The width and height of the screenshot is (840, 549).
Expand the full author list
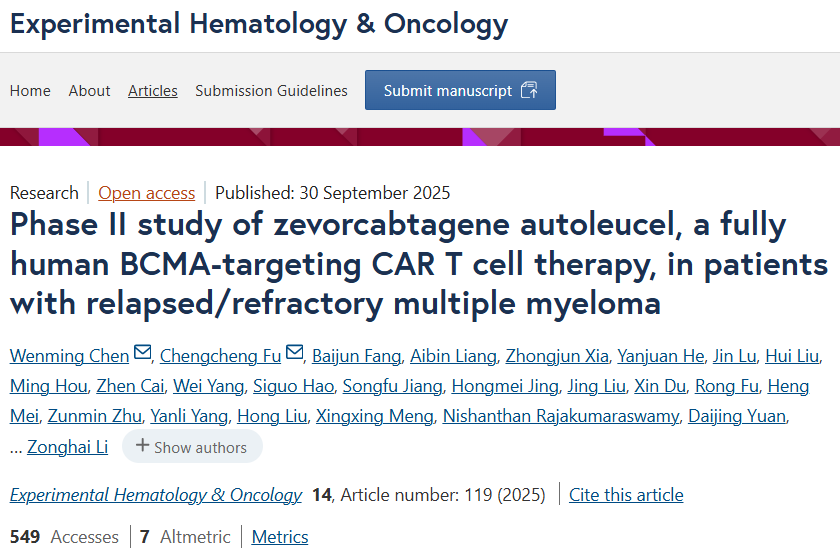pos(192,447)
